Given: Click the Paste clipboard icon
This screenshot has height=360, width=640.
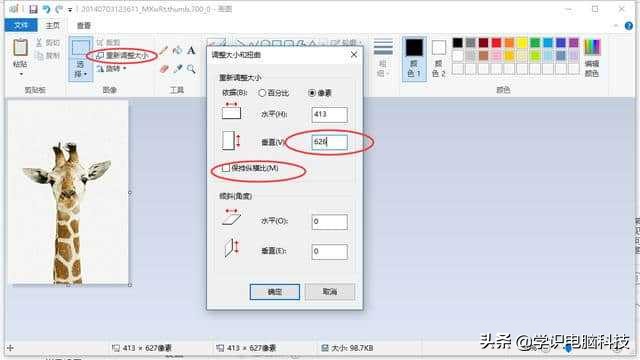Looking at the screenshot, I should click(x=20, y=47).
